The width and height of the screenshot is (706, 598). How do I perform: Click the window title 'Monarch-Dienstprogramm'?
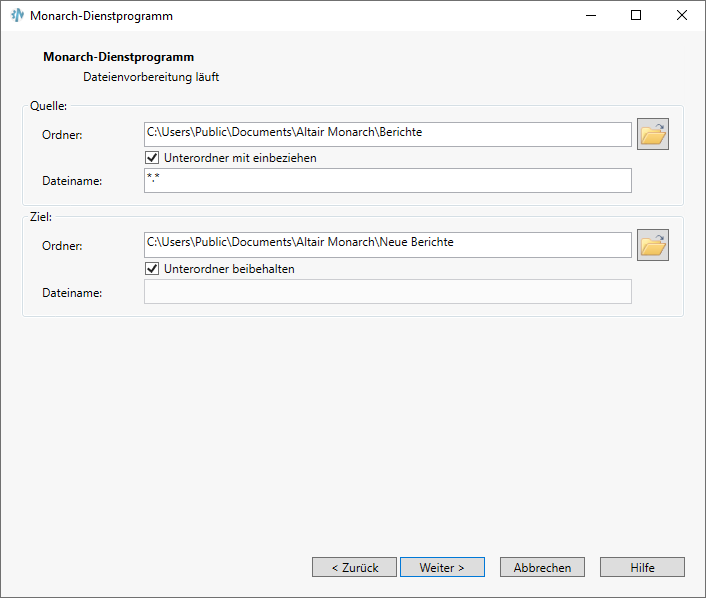point(101,16)
